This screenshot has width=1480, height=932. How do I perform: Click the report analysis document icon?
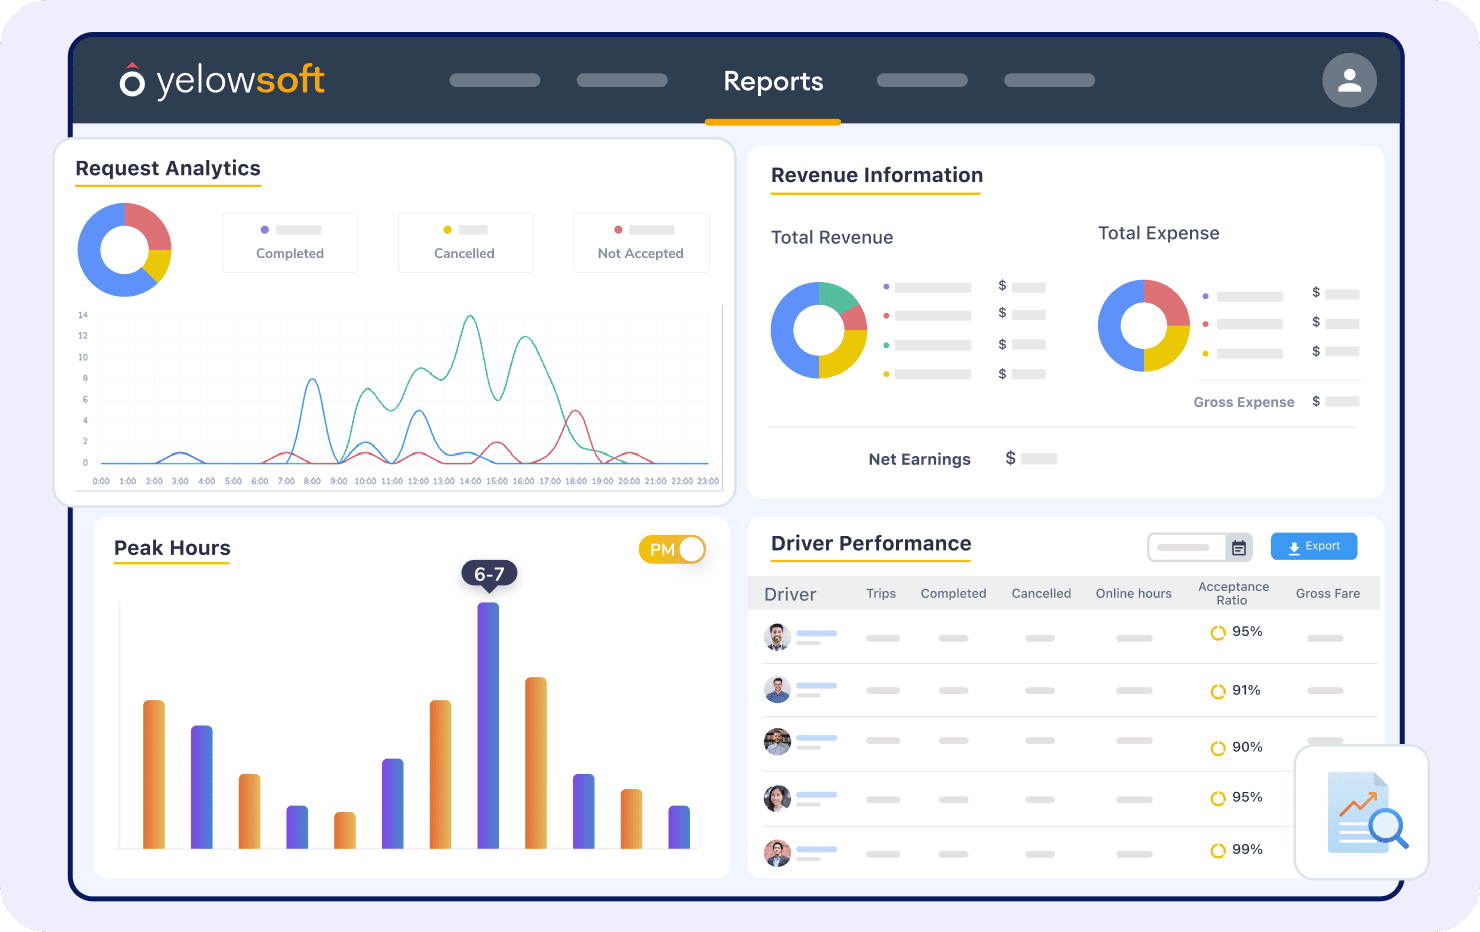(1362, 812)
